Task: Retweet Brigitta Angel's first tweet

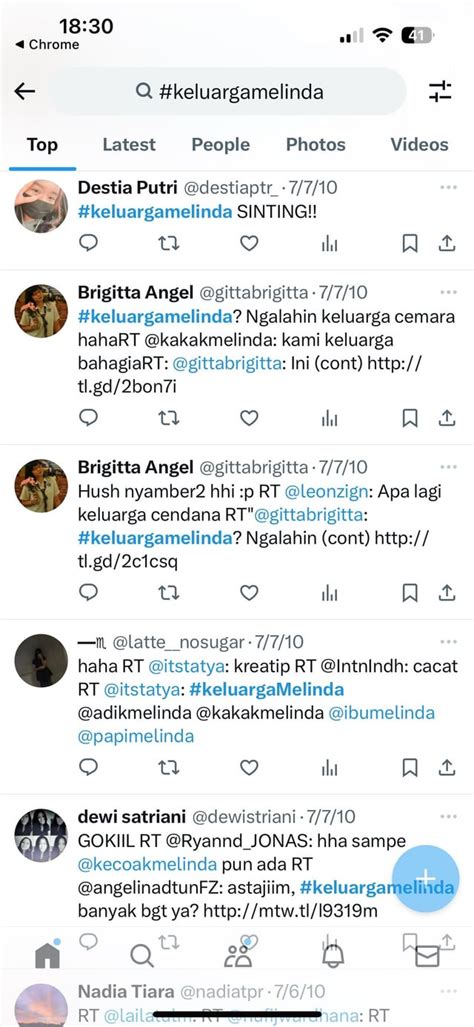Action: (x=169, y=418)
